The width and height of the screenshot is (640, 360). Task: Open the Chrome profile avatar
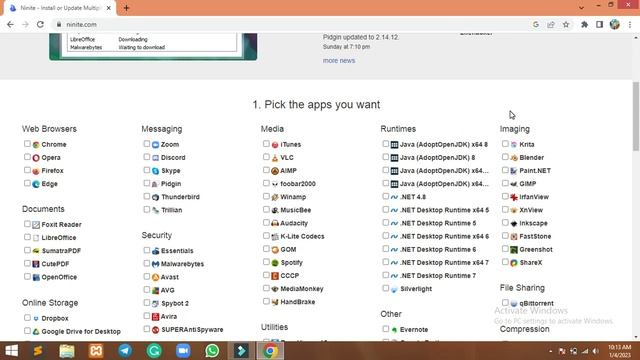tap(615, 24)
